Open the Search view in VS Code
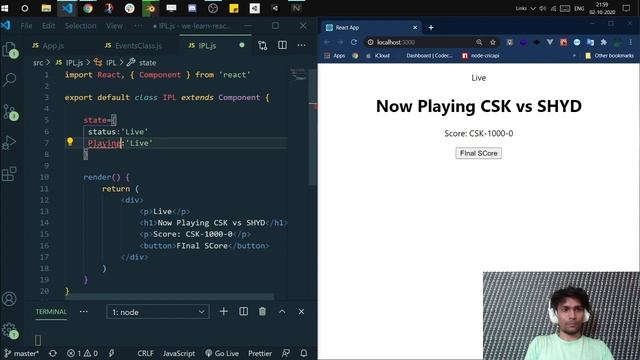Screen dimensions: 640x360 (10, 80)
